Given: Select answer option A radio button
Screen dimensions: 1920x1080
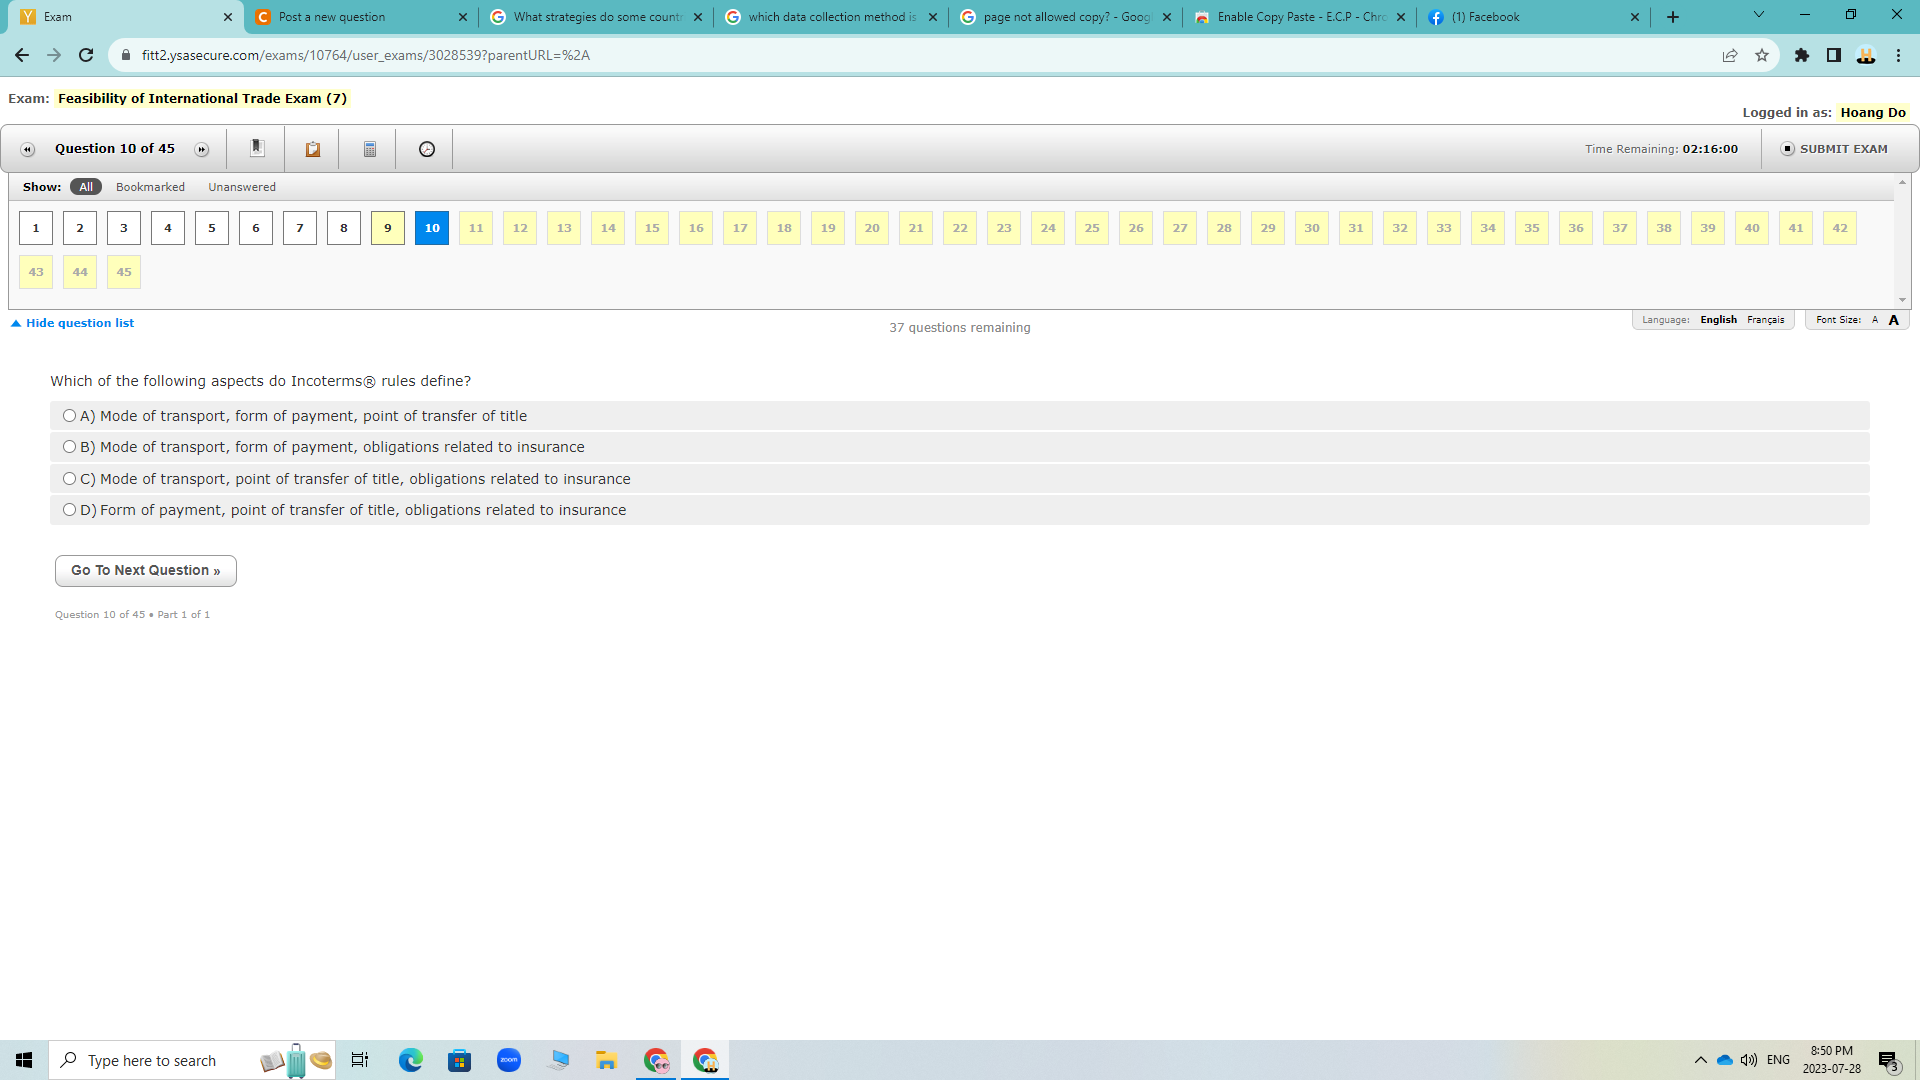Looking at the screenshot, I should (x=69, y=416).
